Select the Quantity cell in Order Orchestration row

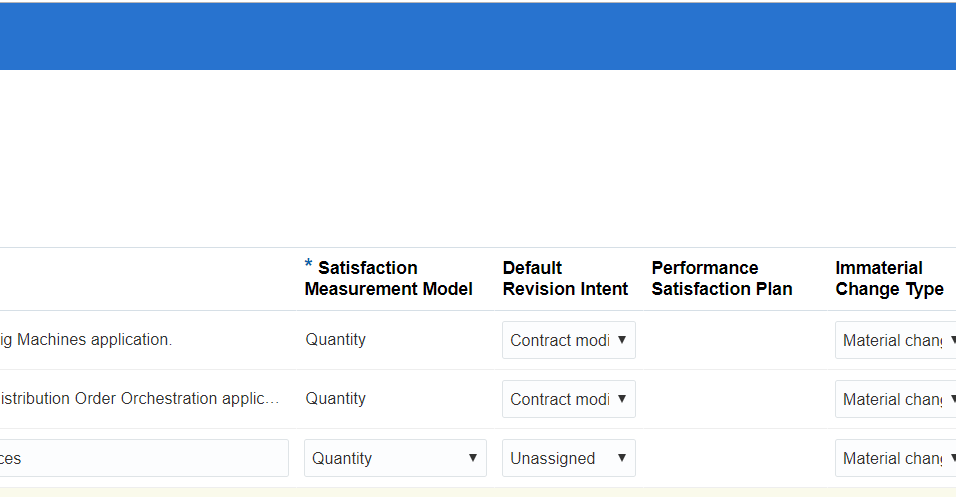[336, 399]
